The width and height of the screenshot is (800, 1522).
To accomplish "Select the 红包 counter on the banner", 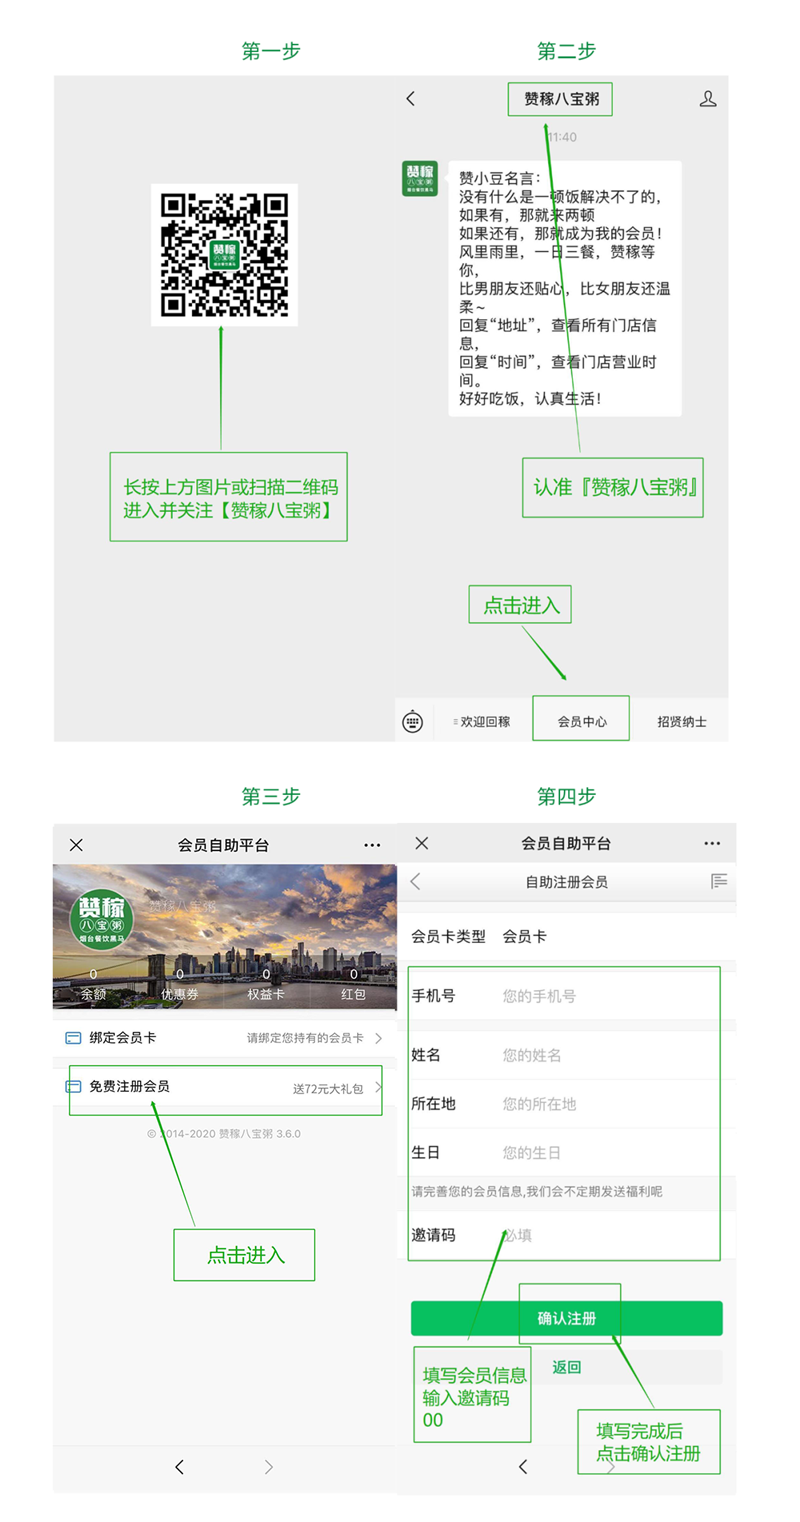I will (353, 984).
